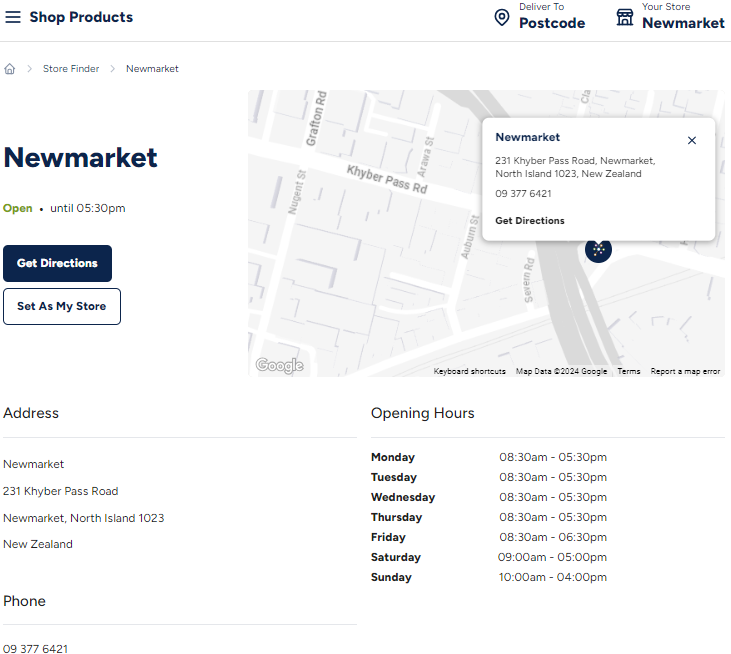
Task: Click first breadcrumb chevron separator
Action: (x=29, y=69)
